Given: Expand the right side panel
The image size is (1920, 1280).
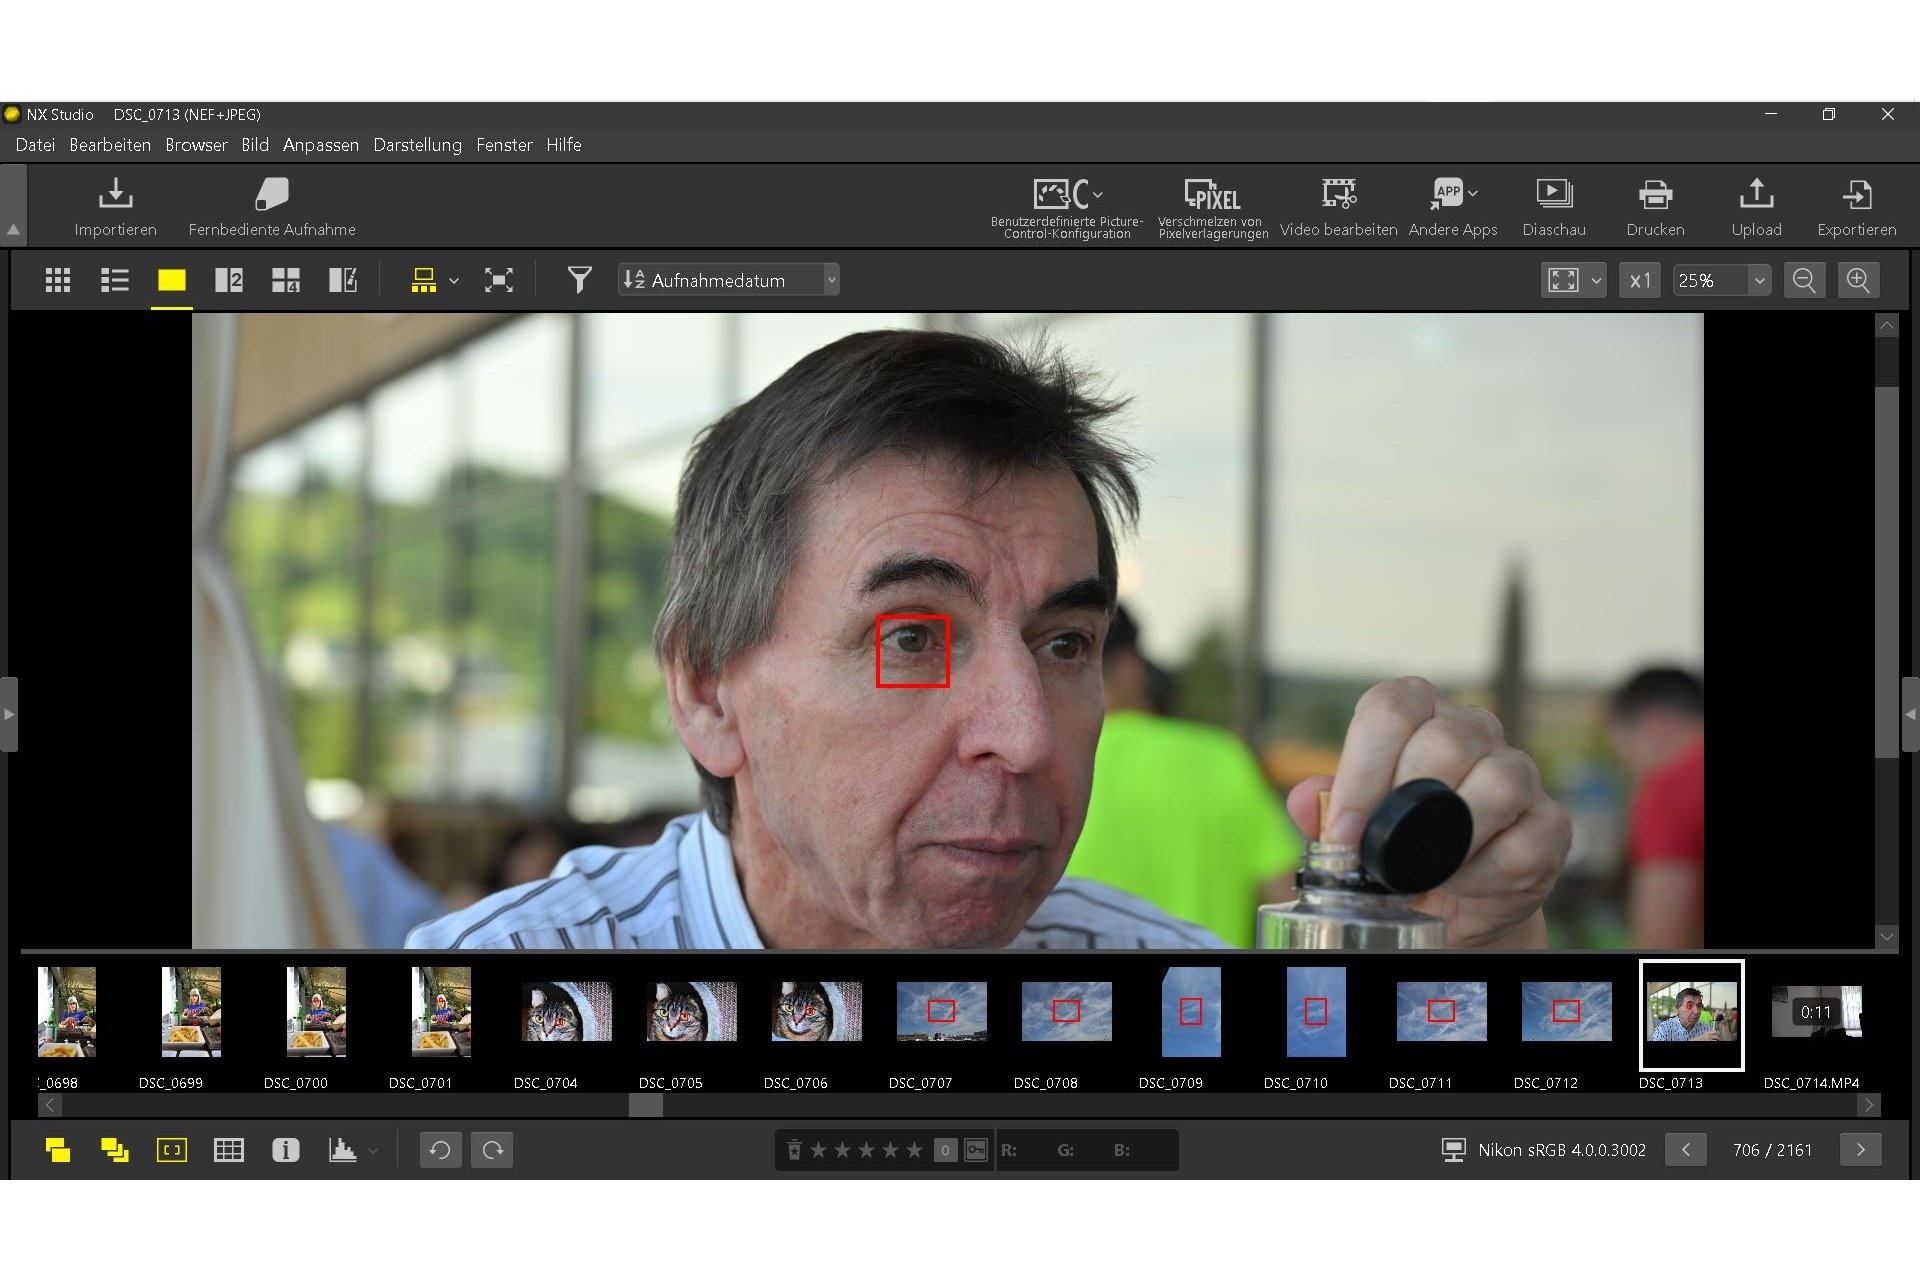Looking at the screenshot, I should tap(1910, 714).
